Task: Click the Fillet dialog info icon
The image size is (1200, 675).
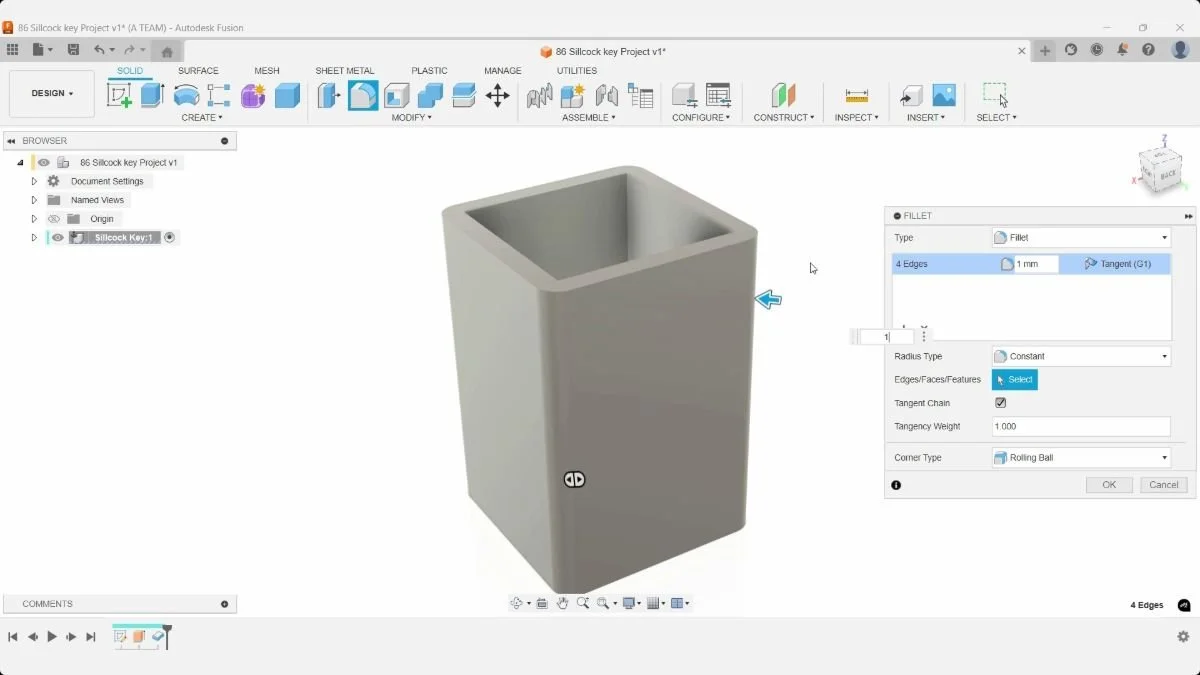Action: (896, 485)
